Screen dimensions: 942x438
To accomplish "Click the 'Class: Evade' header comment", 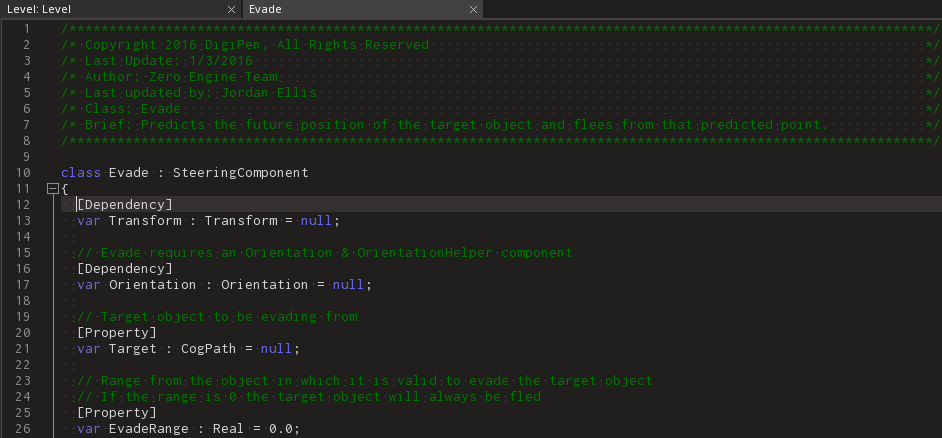I will click(121, 109).
